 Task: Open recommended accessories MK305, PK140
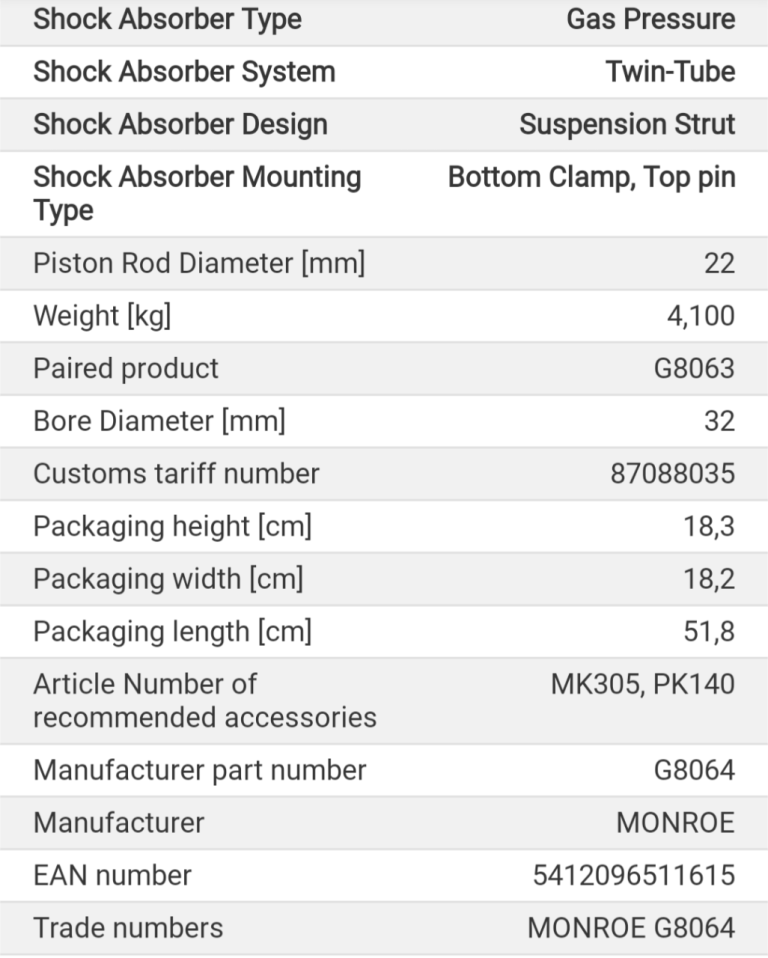tap(643, 684)
